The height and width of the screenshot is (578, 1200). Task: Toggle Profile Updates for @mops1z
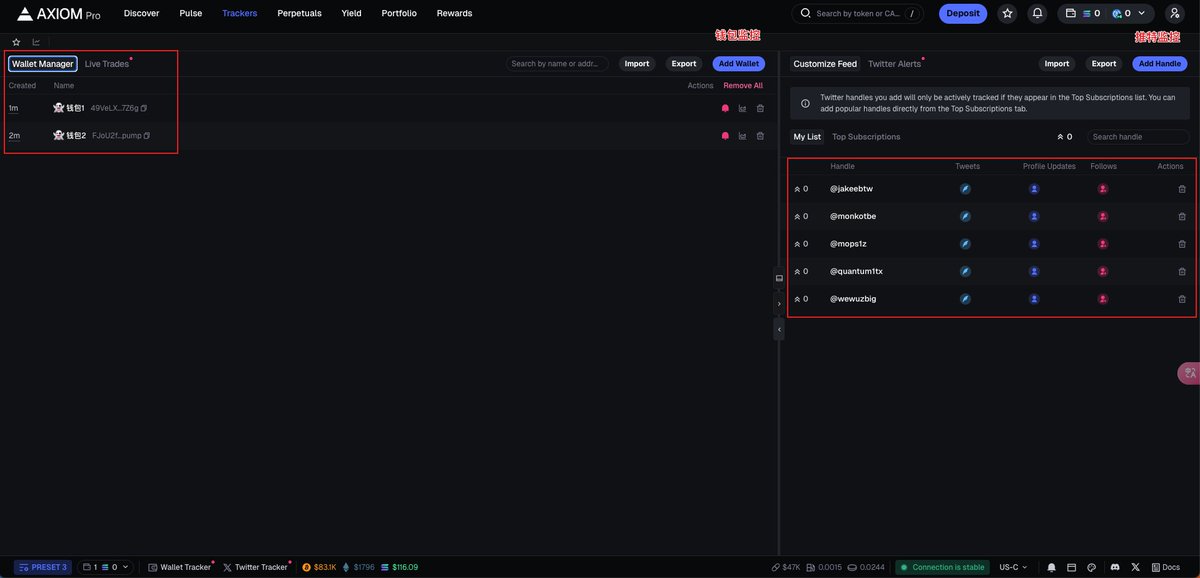pos(1034,244)
